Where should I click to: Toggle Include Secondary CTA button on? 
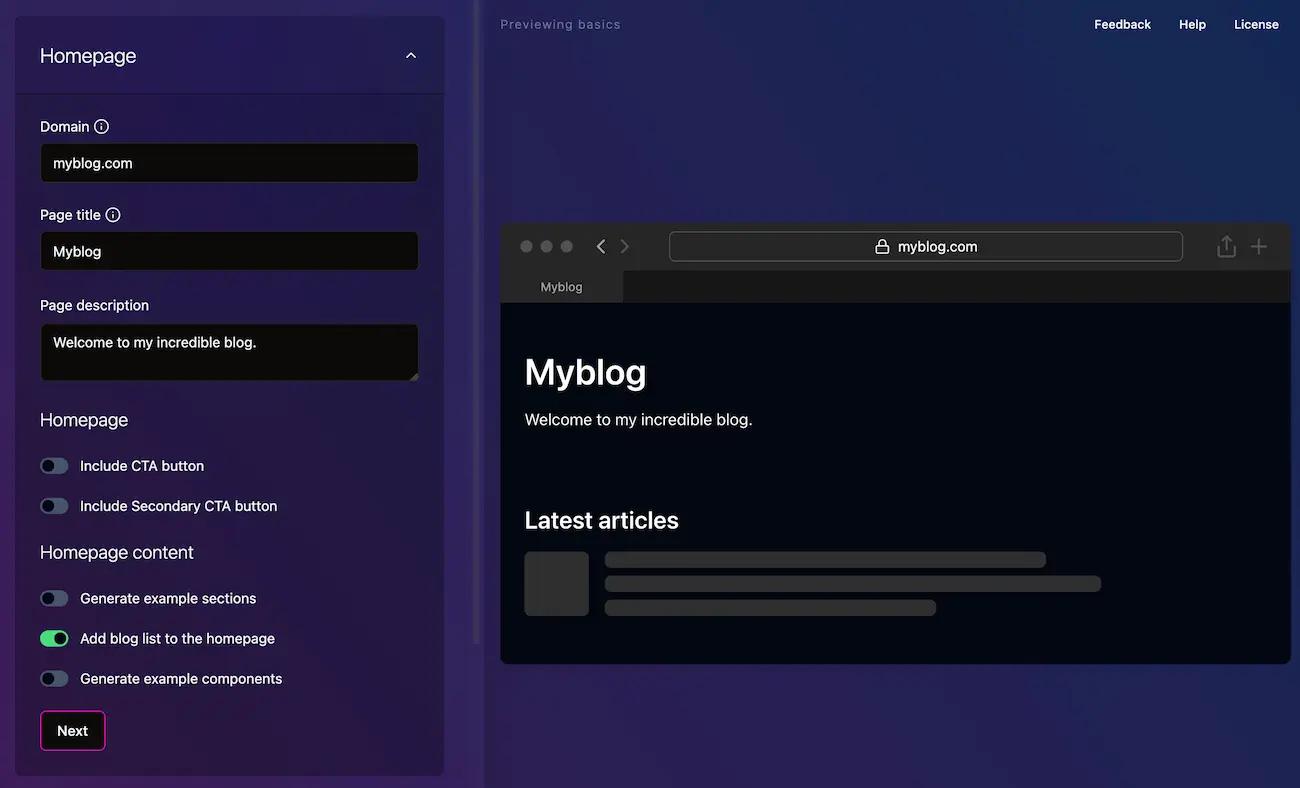click(54, 505)
